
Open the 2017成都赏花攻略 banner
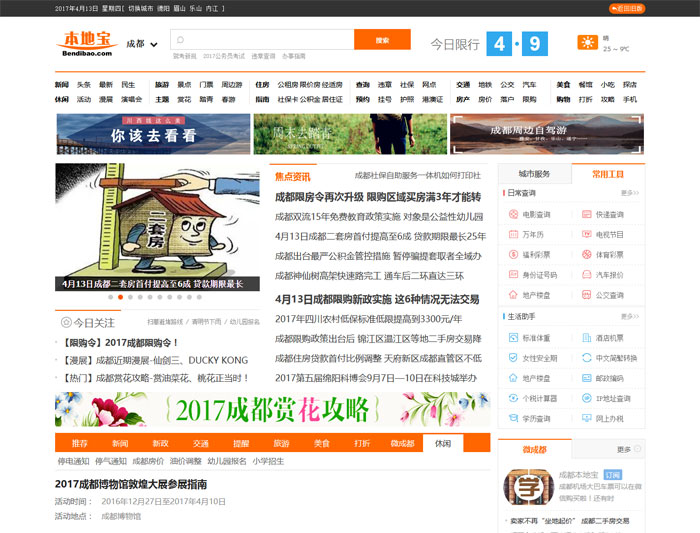(272, 408)
